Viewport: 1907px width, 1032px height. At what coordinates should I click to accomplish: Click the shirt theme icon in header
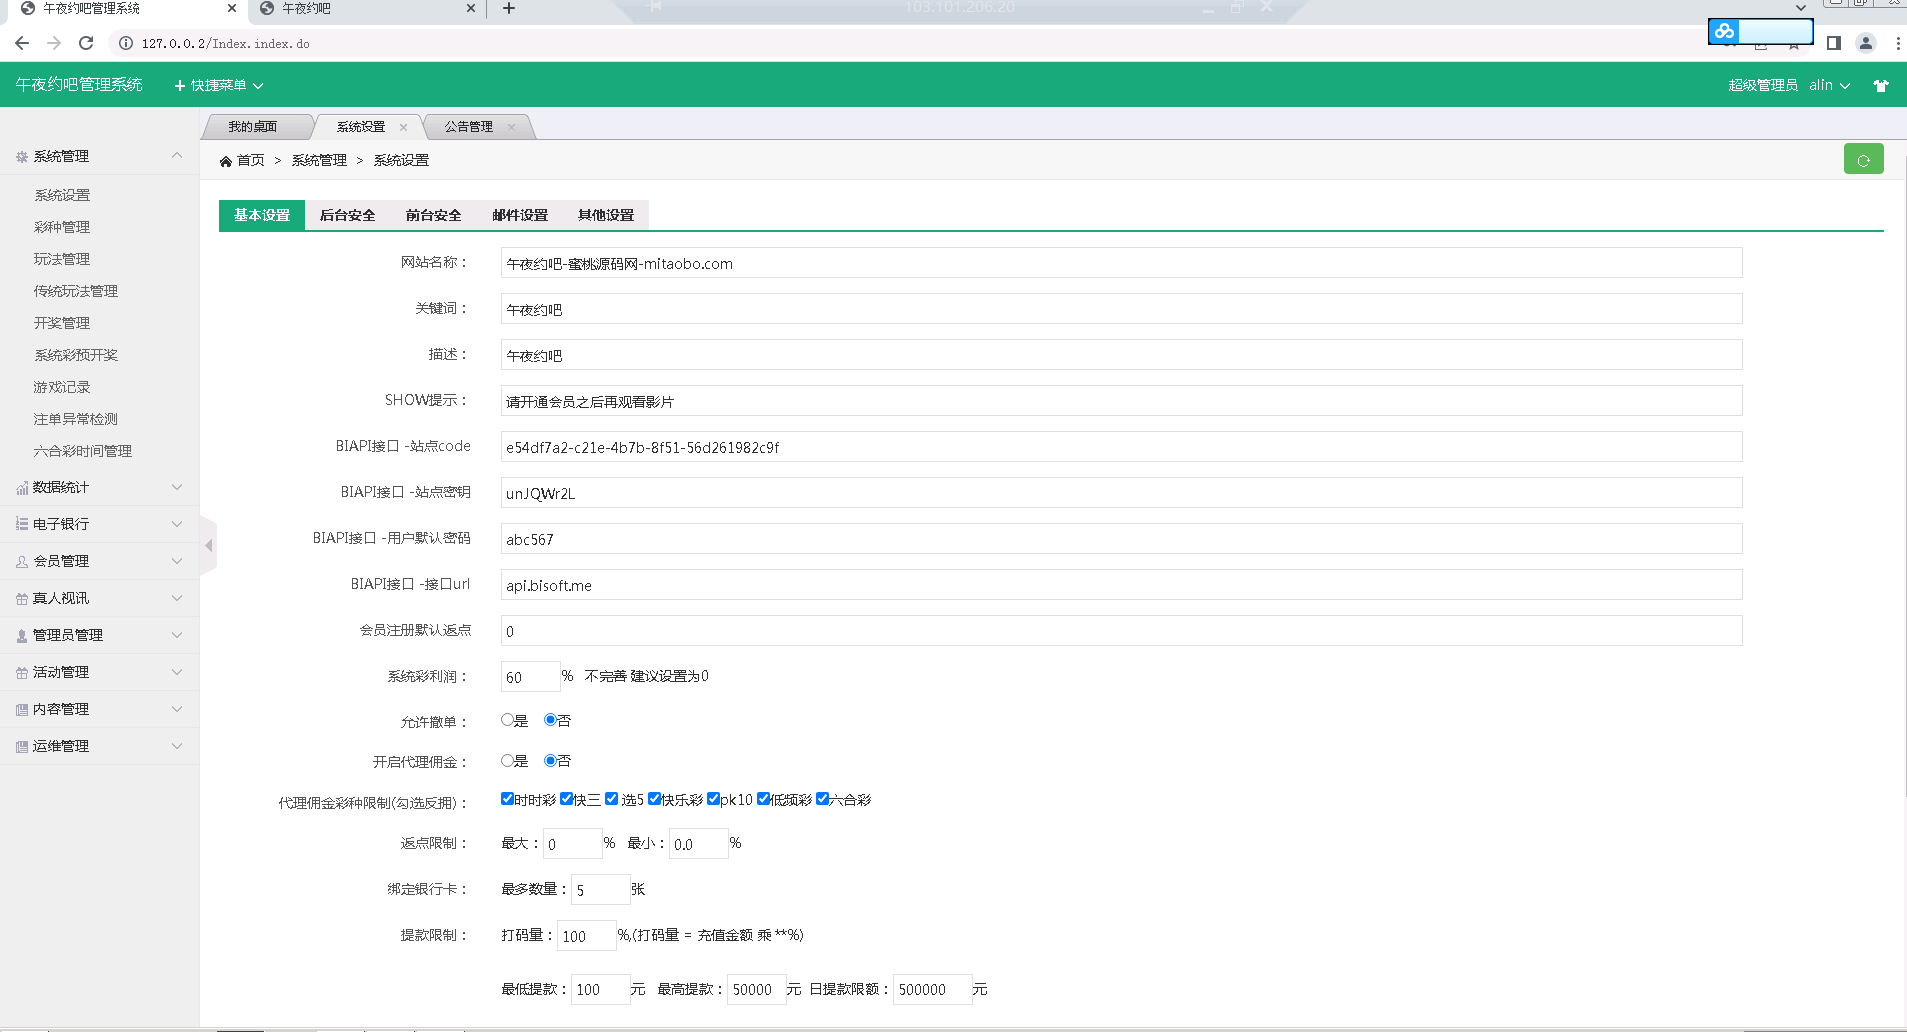click(x=1881, y=86)
